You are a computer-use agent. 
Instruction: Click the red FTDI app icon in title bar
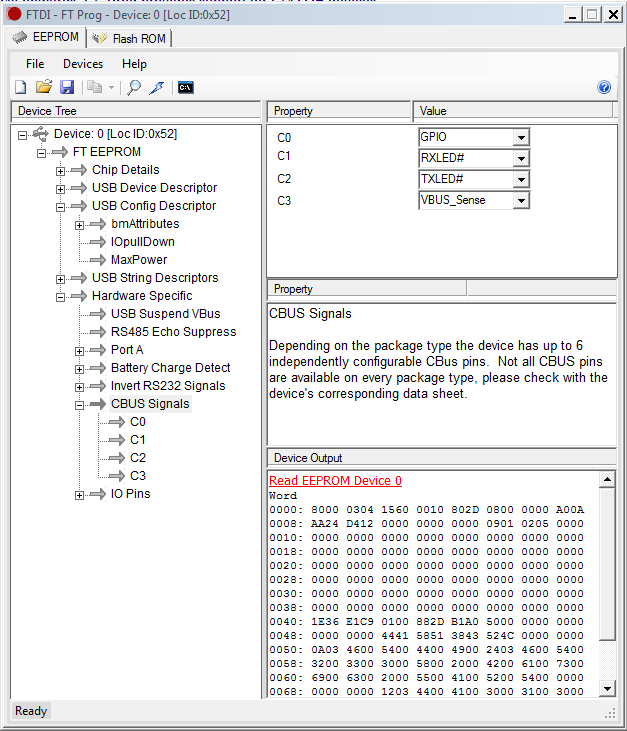(x=14, y=14)
